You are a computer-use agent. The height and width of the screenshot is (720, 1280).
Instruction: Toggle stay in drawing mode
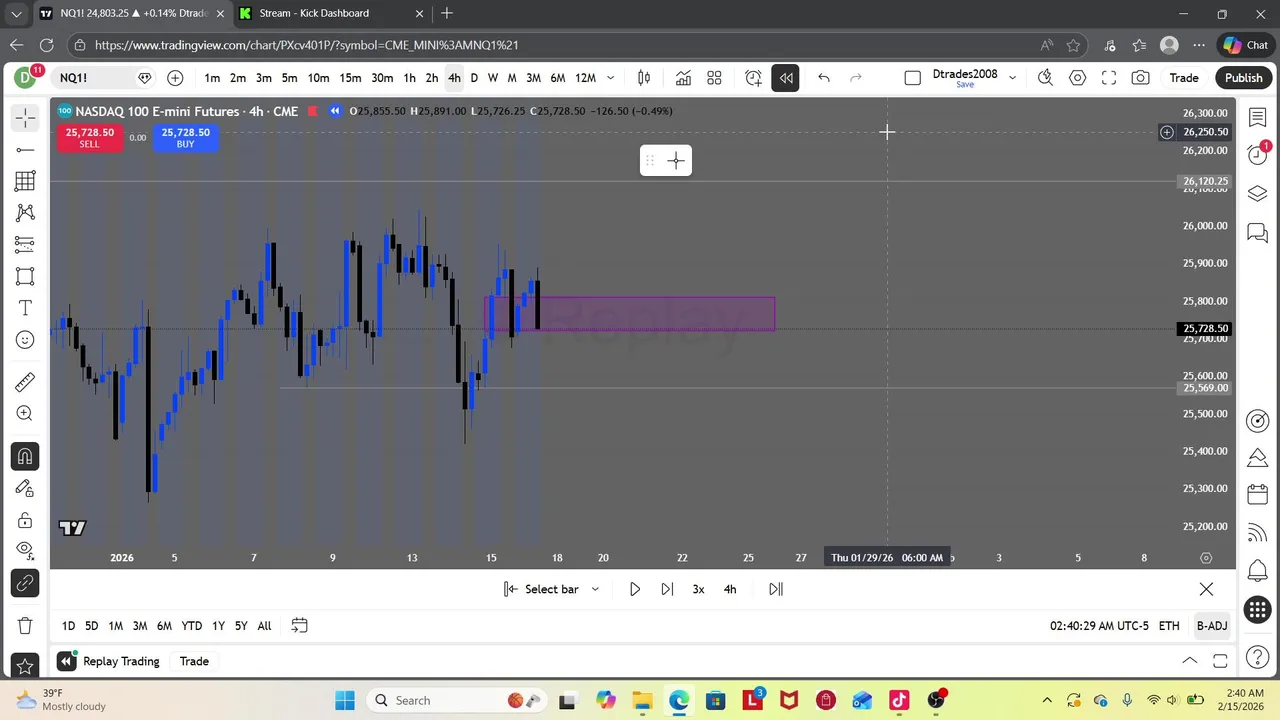[x=25, y=488]
